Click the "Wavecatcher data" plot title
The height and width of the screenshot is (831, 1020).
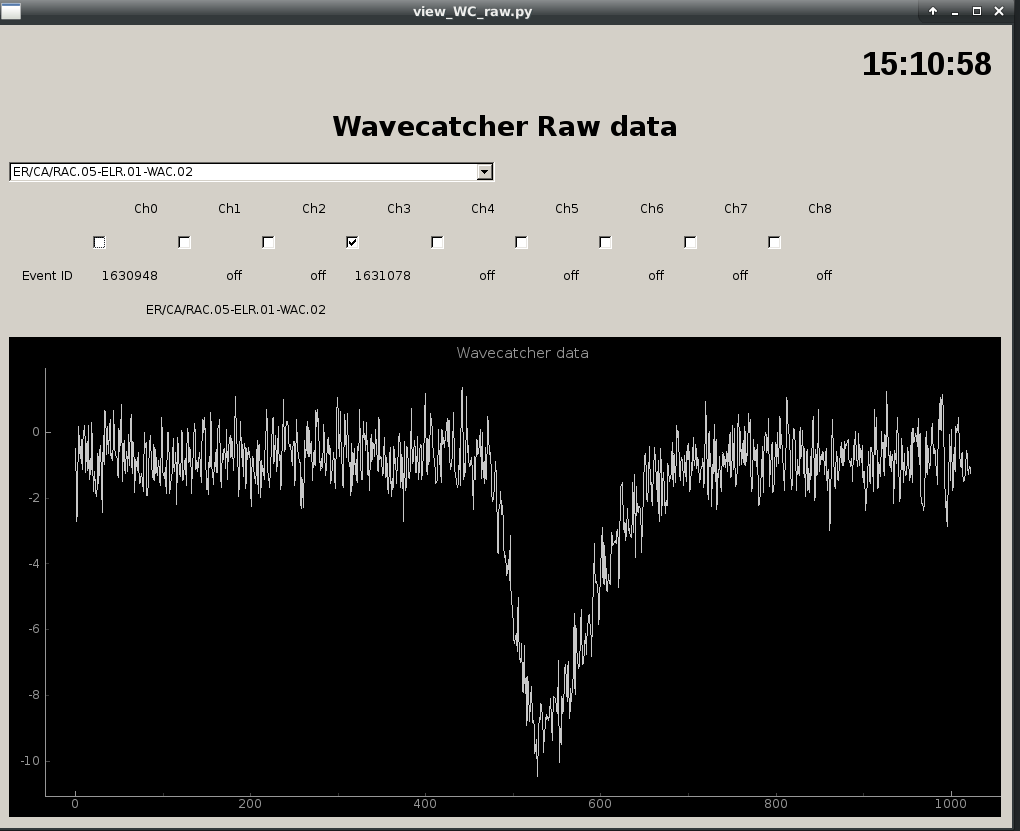point(522,353)
